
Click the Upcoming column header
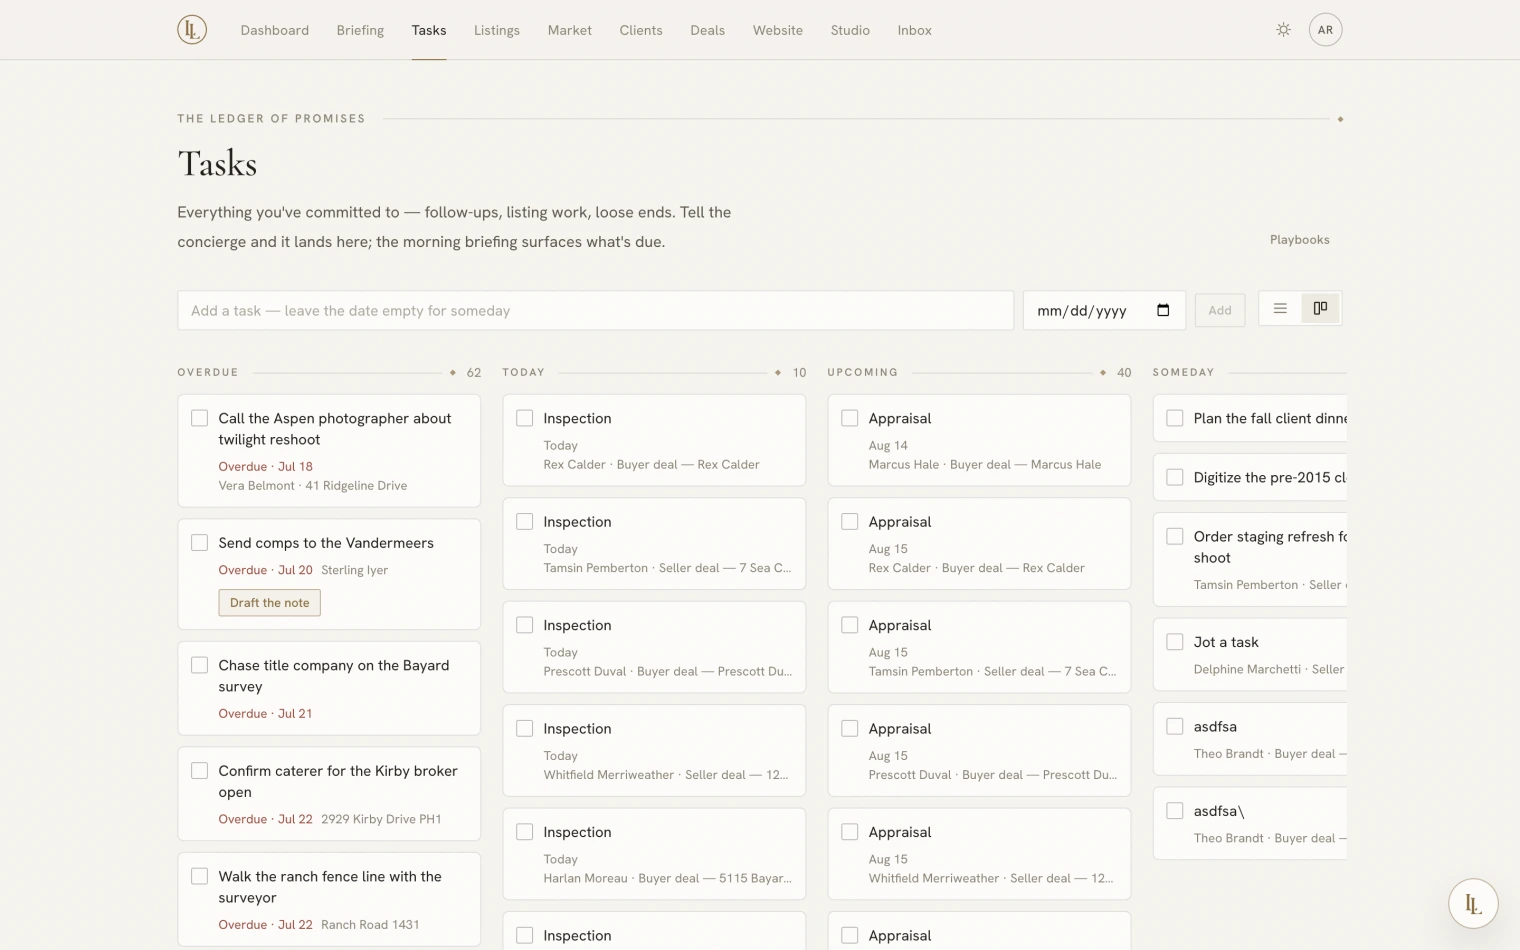862,372
